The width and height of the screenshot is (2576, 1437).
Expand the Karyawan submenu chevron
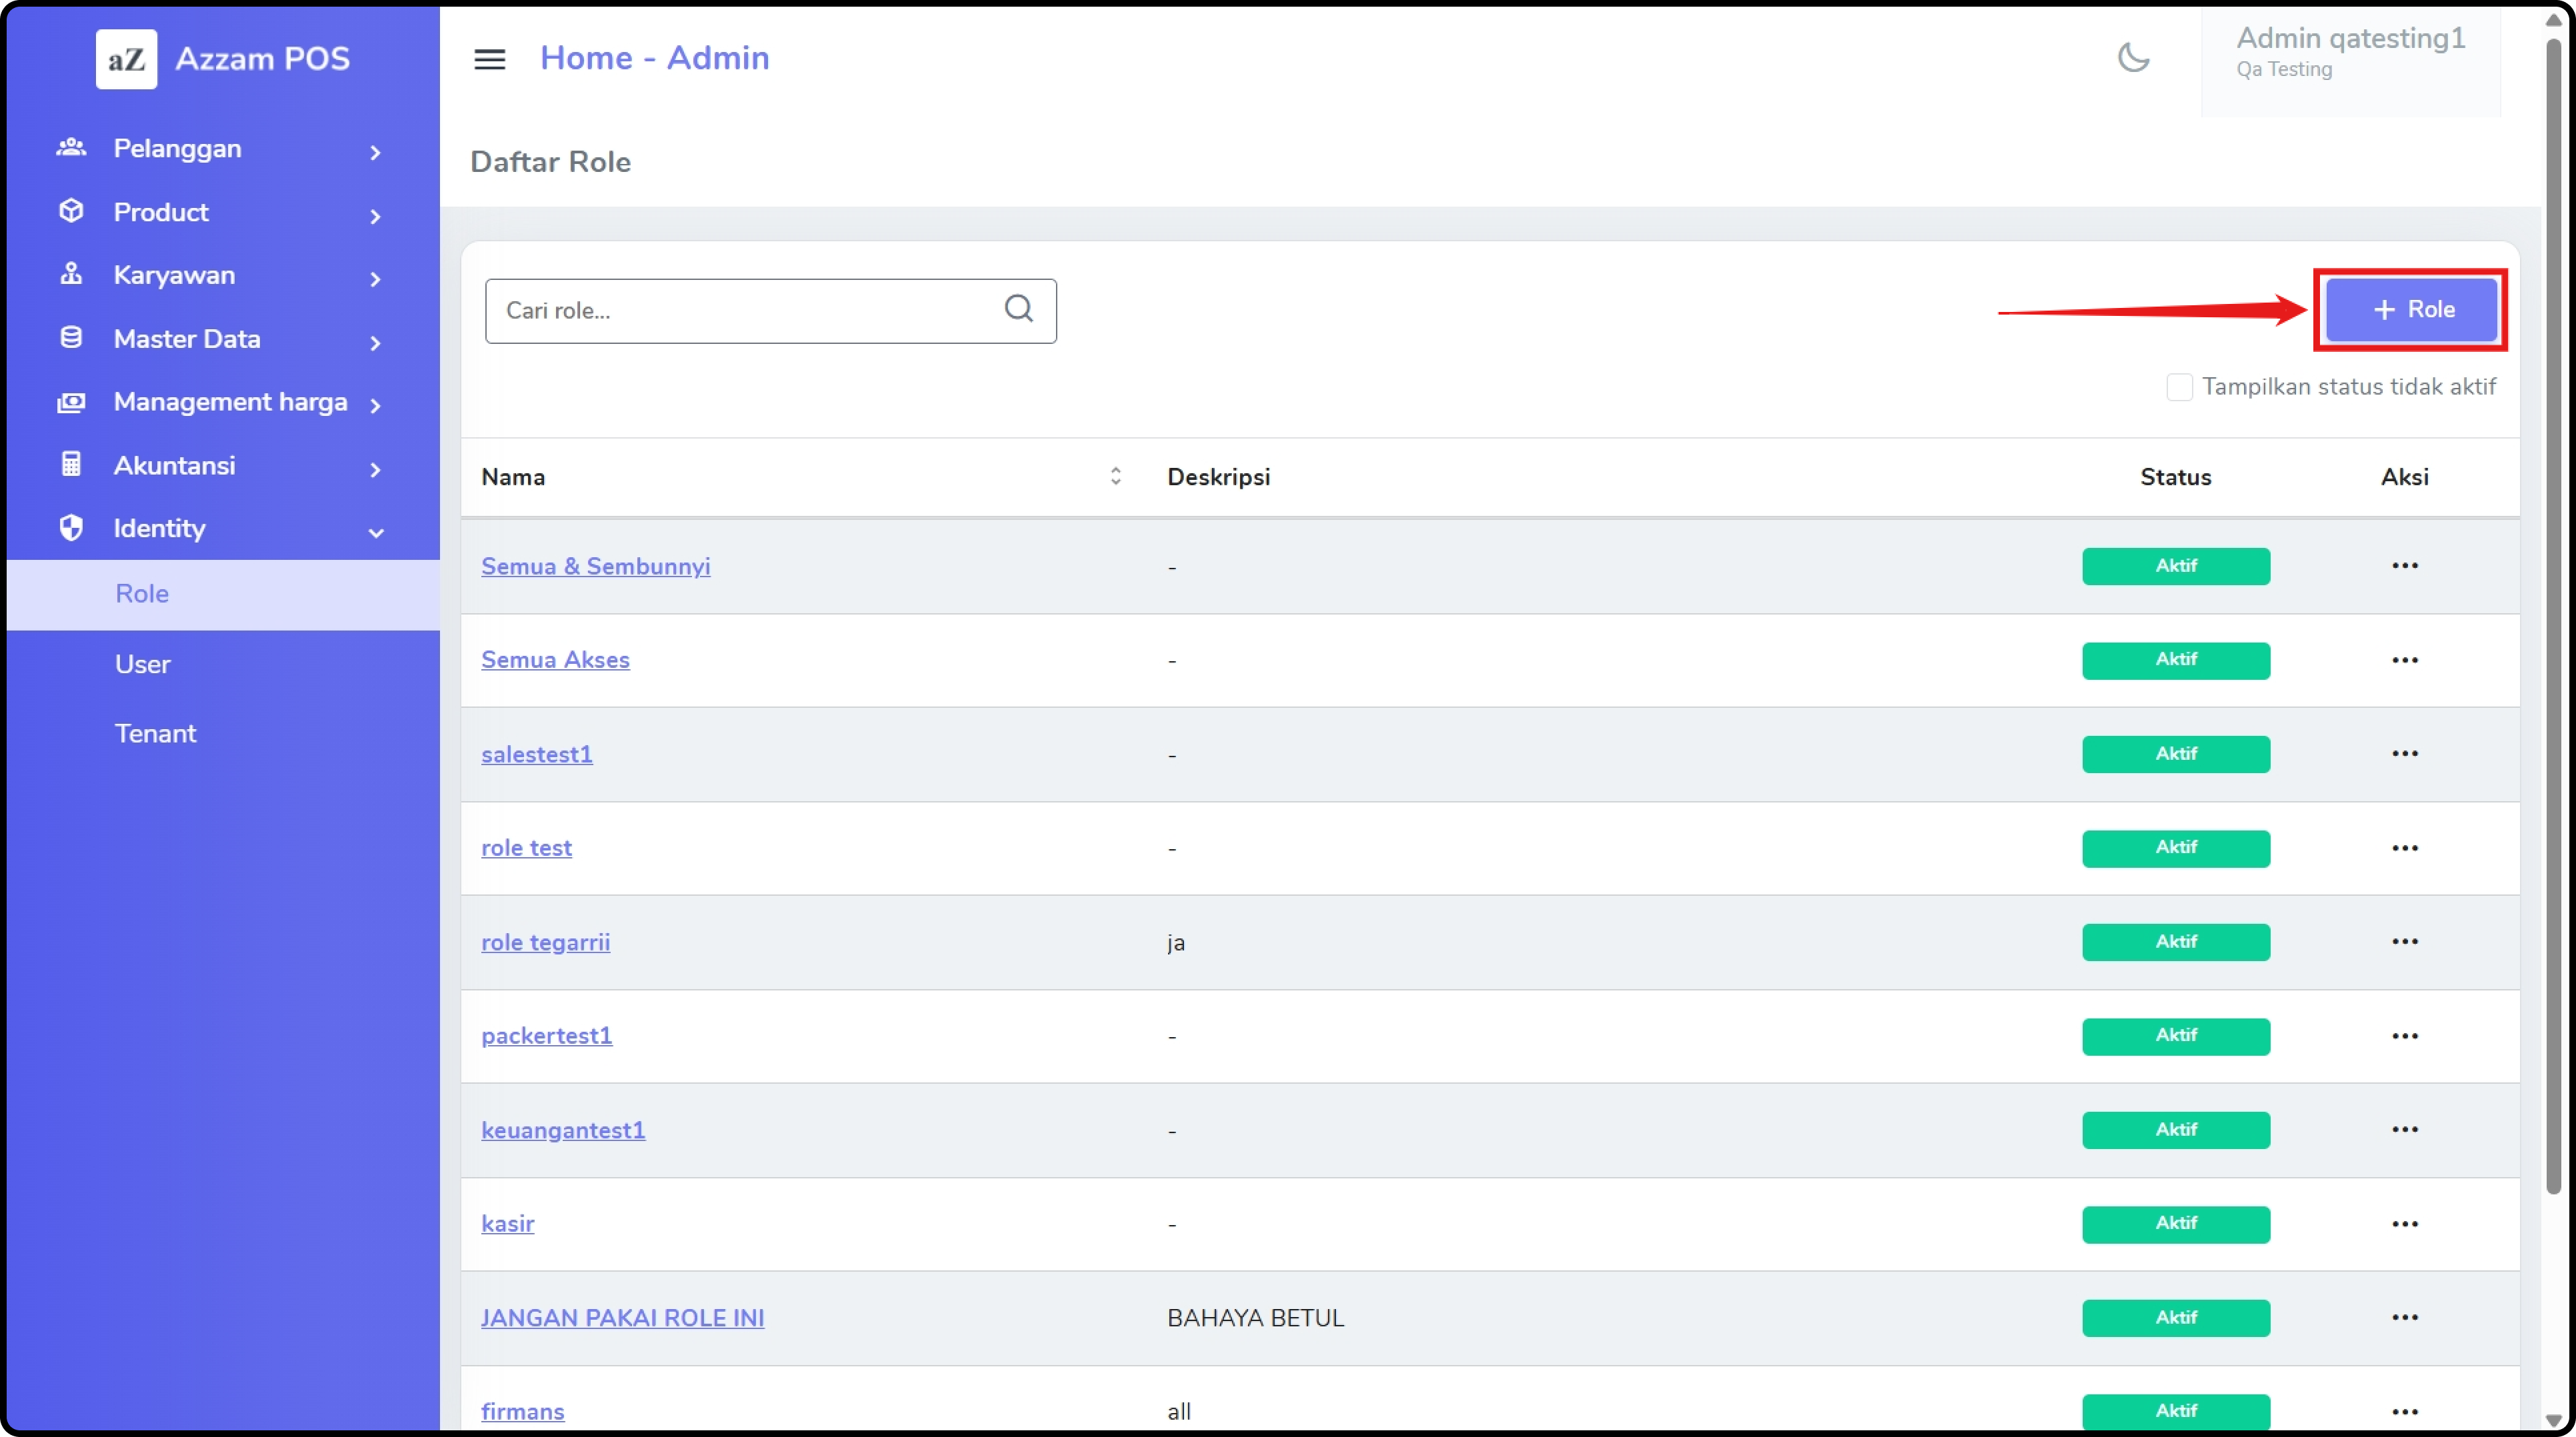tap(376, 279)
